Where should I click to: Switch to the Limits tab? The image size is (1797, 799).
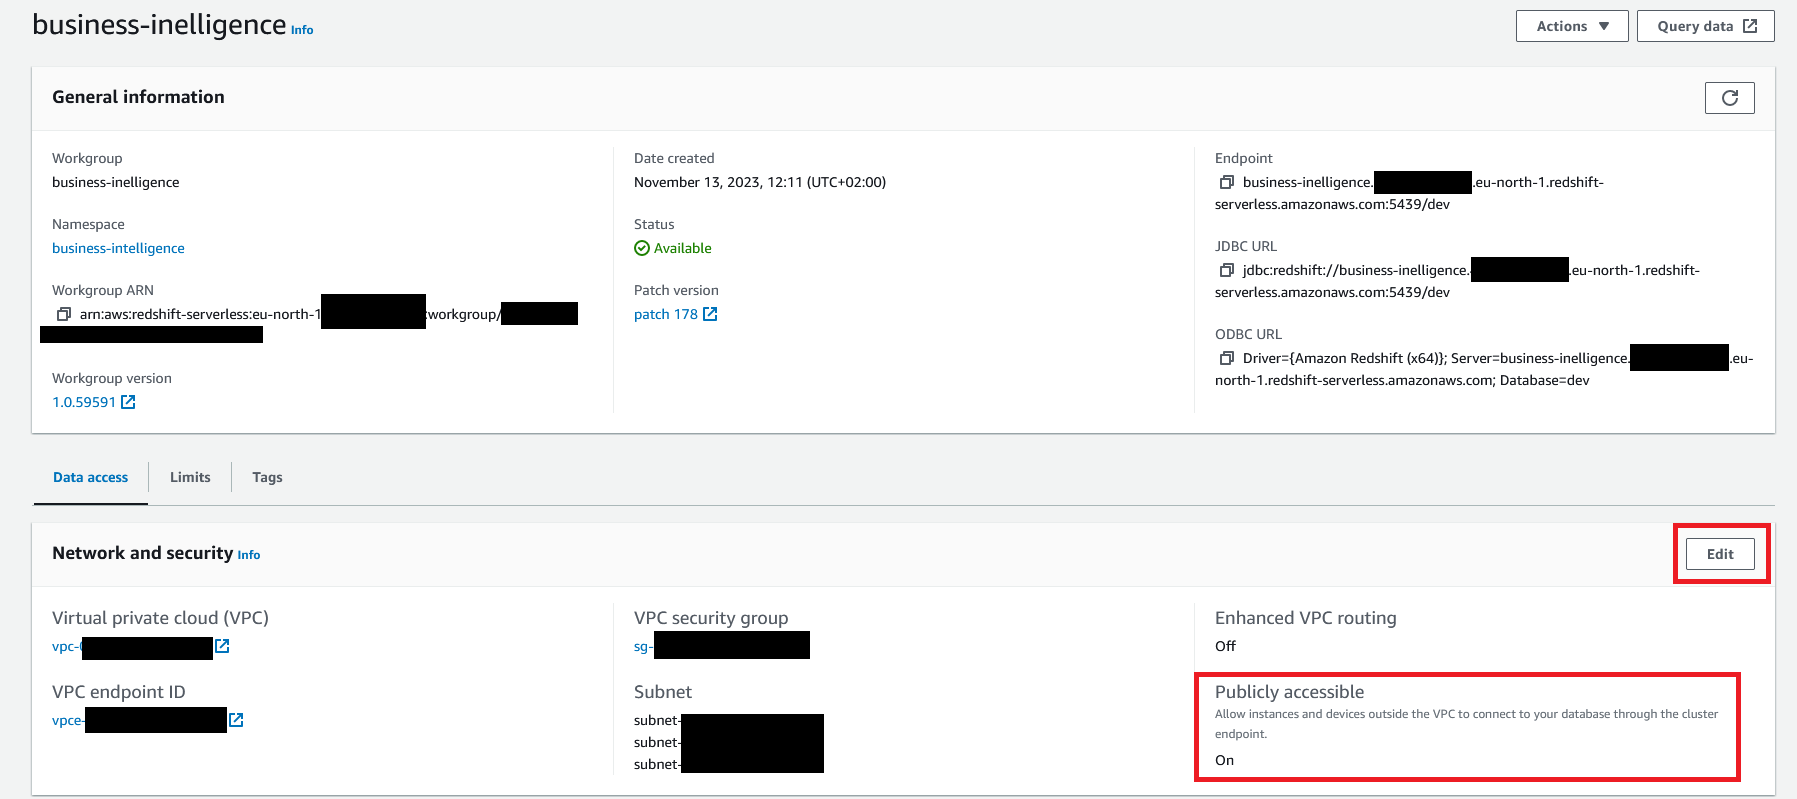(190, 477)
